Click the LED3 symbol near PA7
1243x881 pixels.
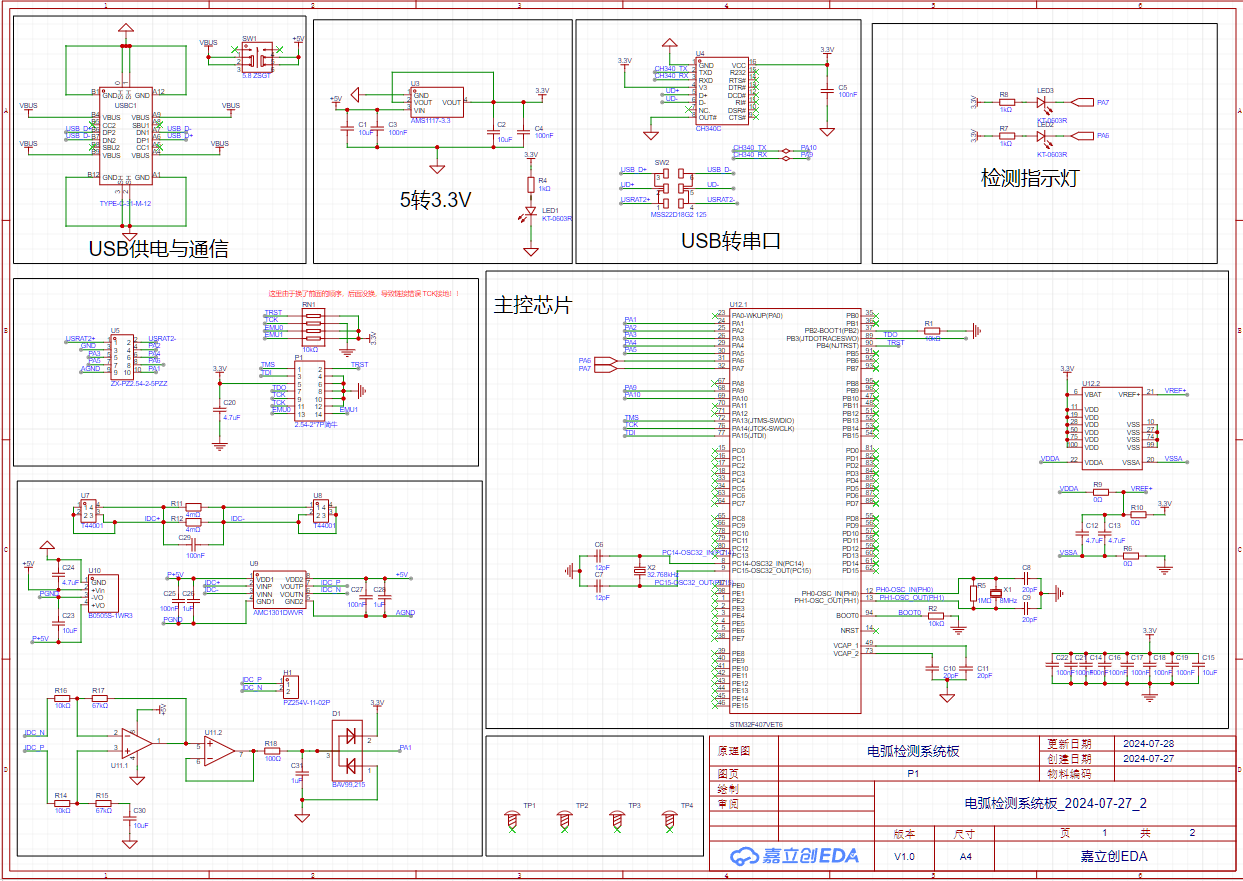point(1043,102)
